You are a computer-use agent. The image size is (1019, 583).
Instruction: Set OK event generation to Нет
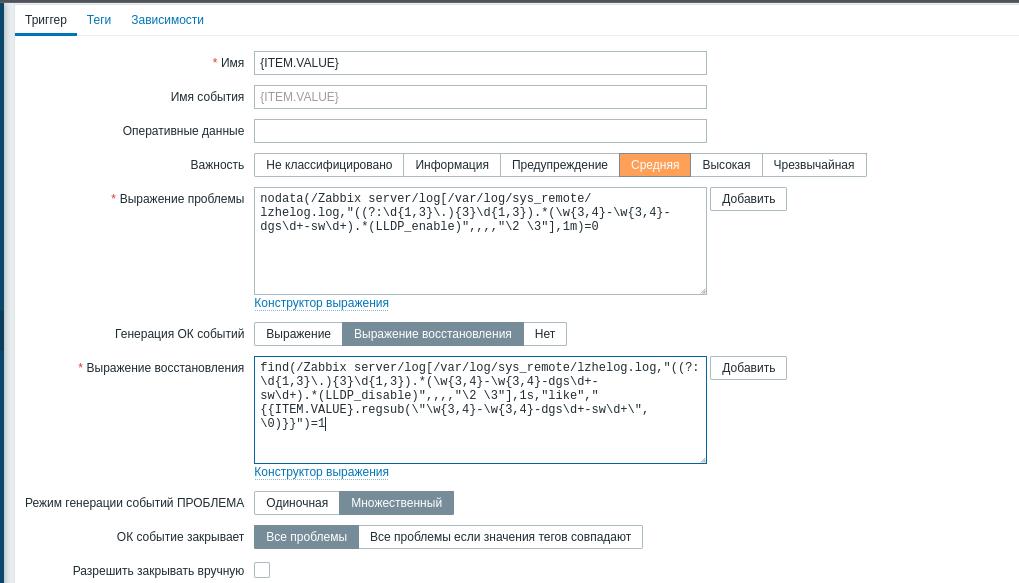point(545,334)
